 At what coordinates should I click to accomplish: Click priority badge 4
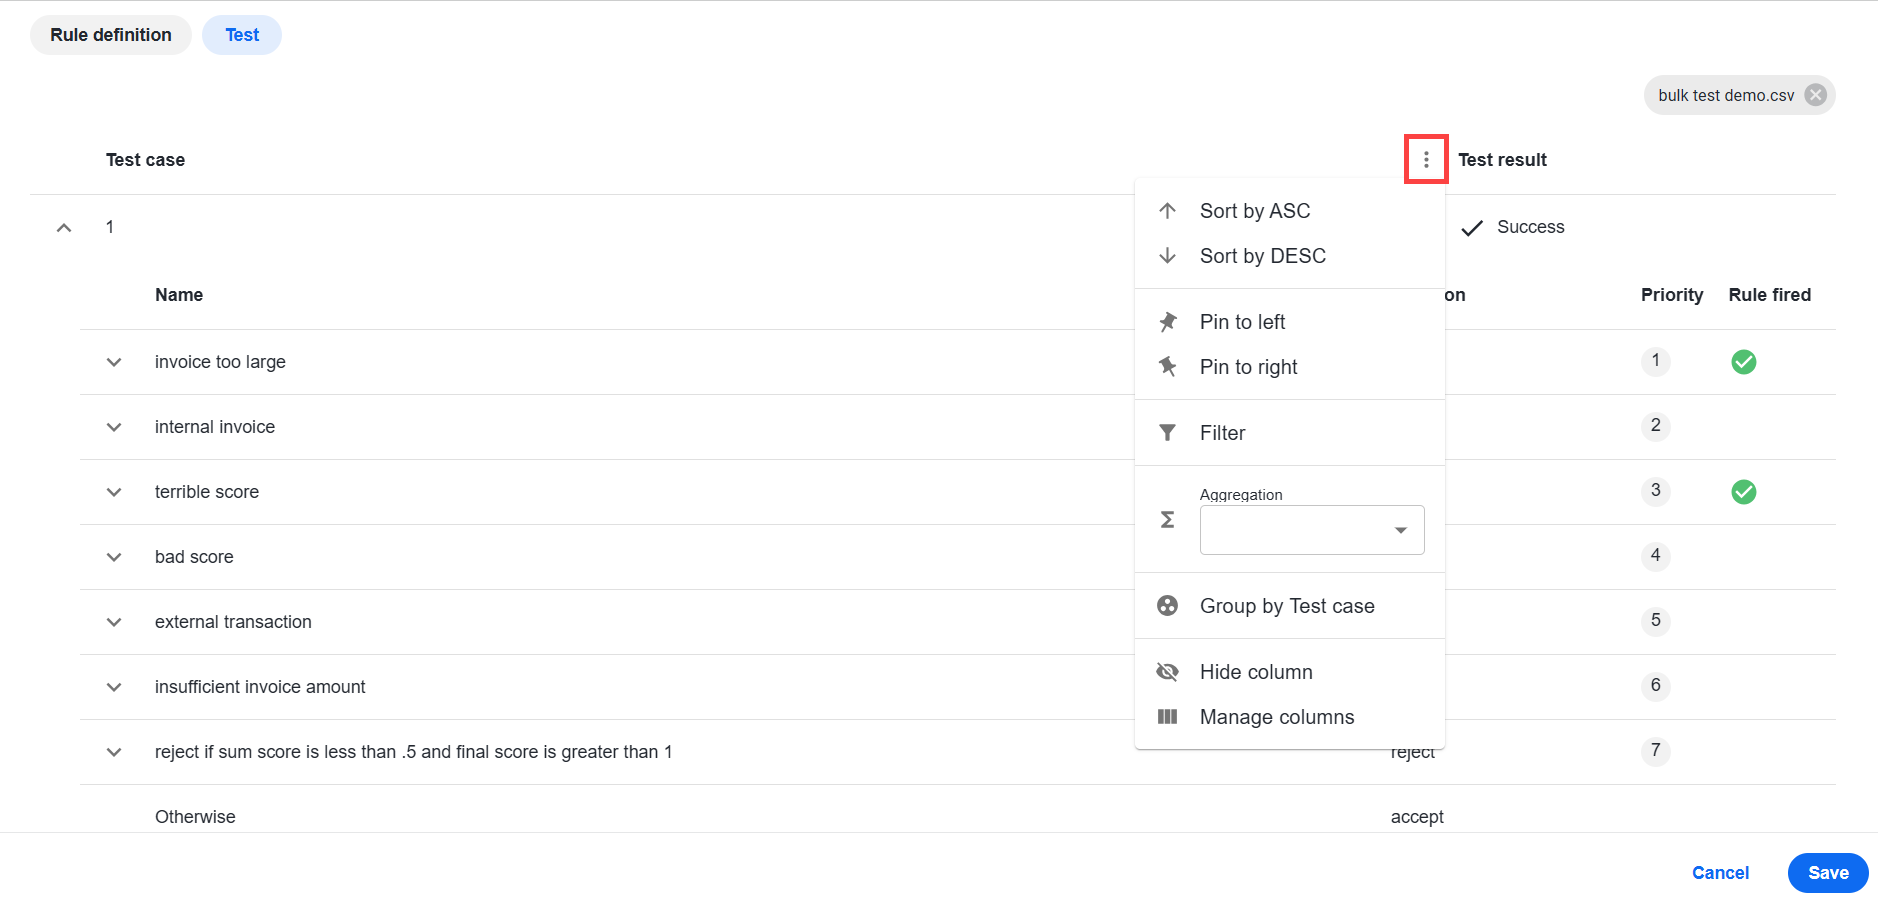coord(1656,556)
